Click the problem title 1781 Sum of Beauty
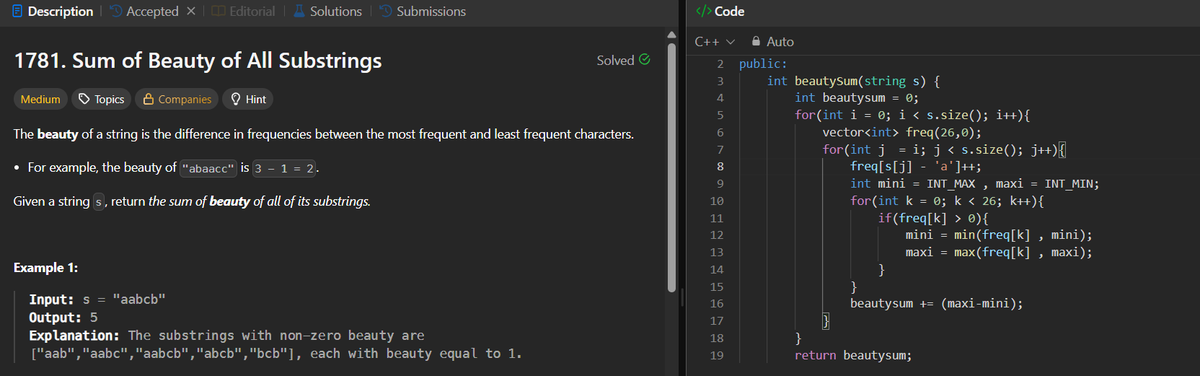The width and height of the screenshot is (1200, 376). point(198,60)
